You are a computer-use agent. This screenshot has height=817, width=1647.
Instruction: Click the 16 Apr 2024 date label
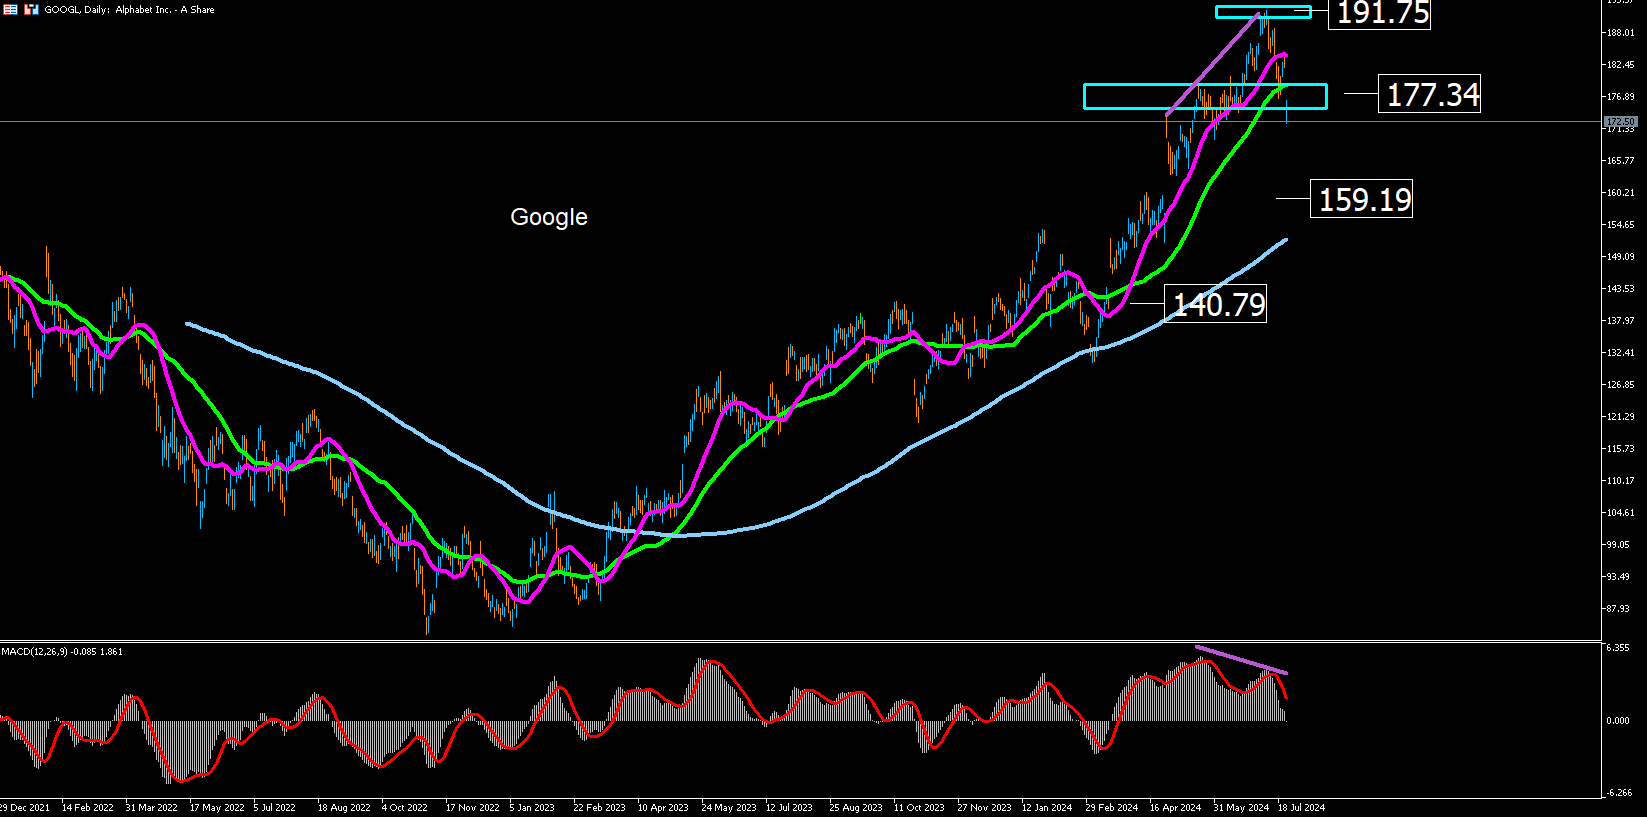1176,807
